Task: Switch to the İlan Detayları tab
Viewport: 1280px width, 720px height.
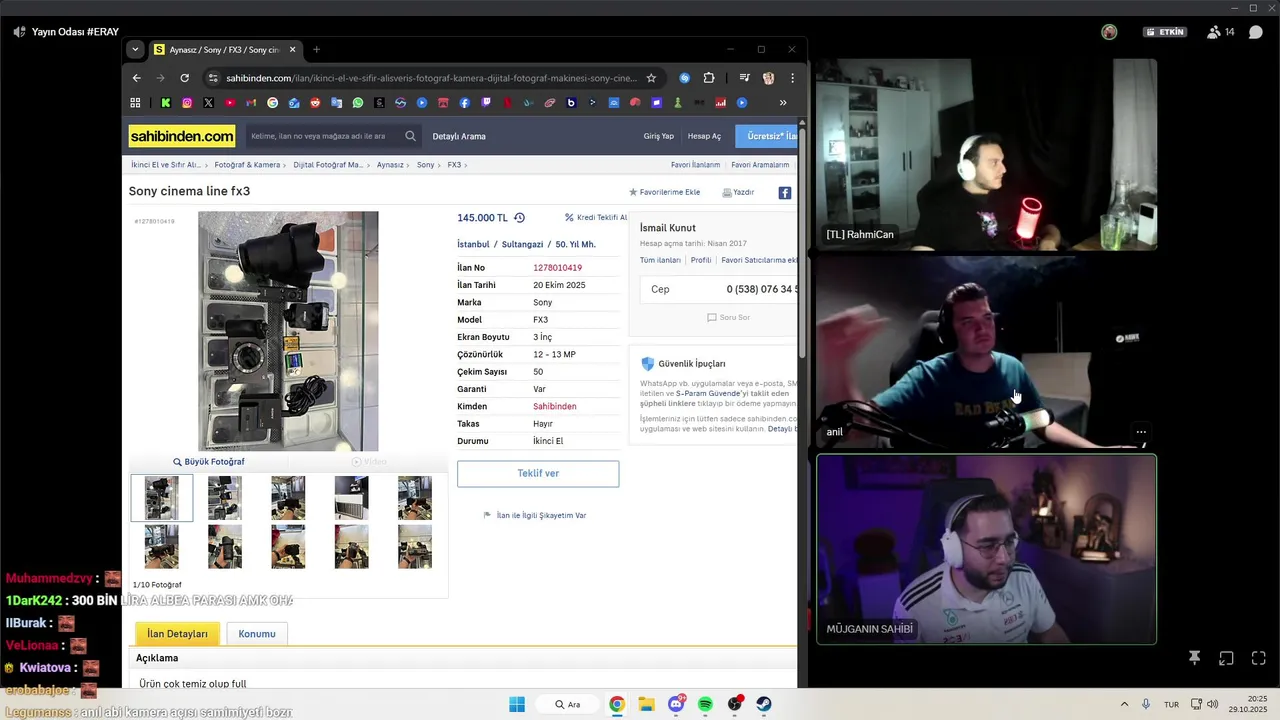Action: coord(177,634)
